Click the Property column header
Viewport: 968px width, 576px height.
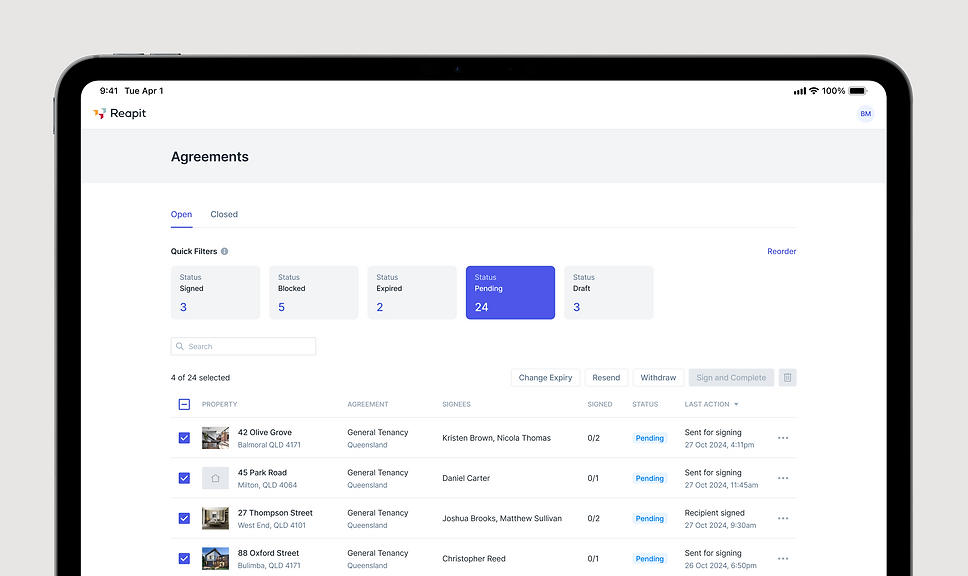(219, 404)
